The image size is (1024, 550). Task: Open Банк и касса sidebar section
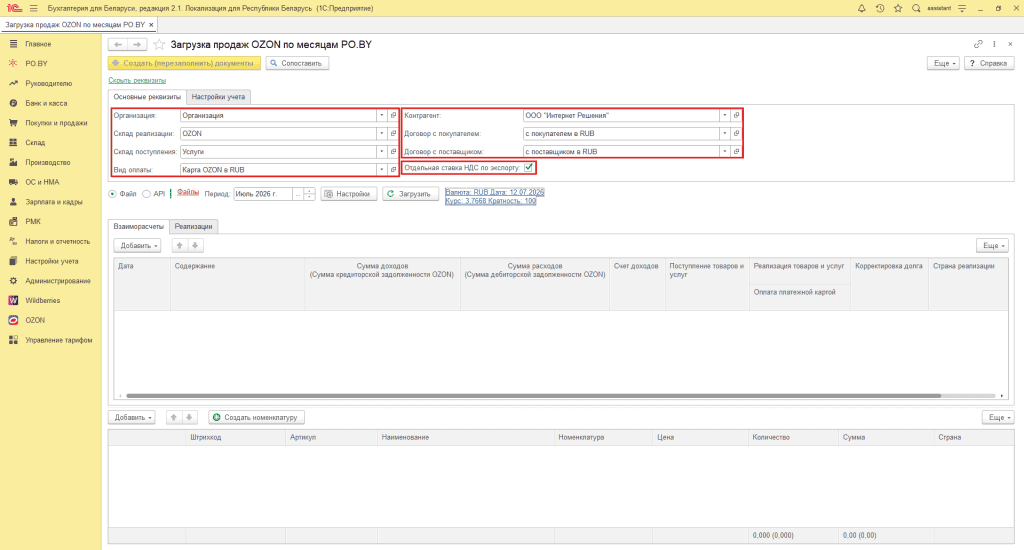click(x=46, y=103)
